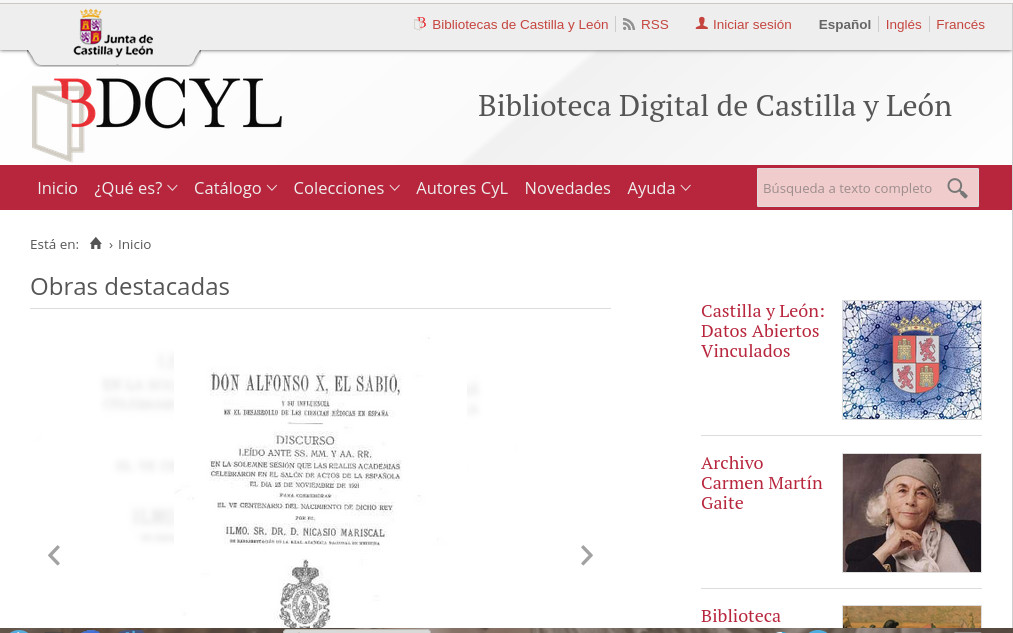Open the Ayuda dropdown menu
1013x633 pixels.
coord(658,188)
